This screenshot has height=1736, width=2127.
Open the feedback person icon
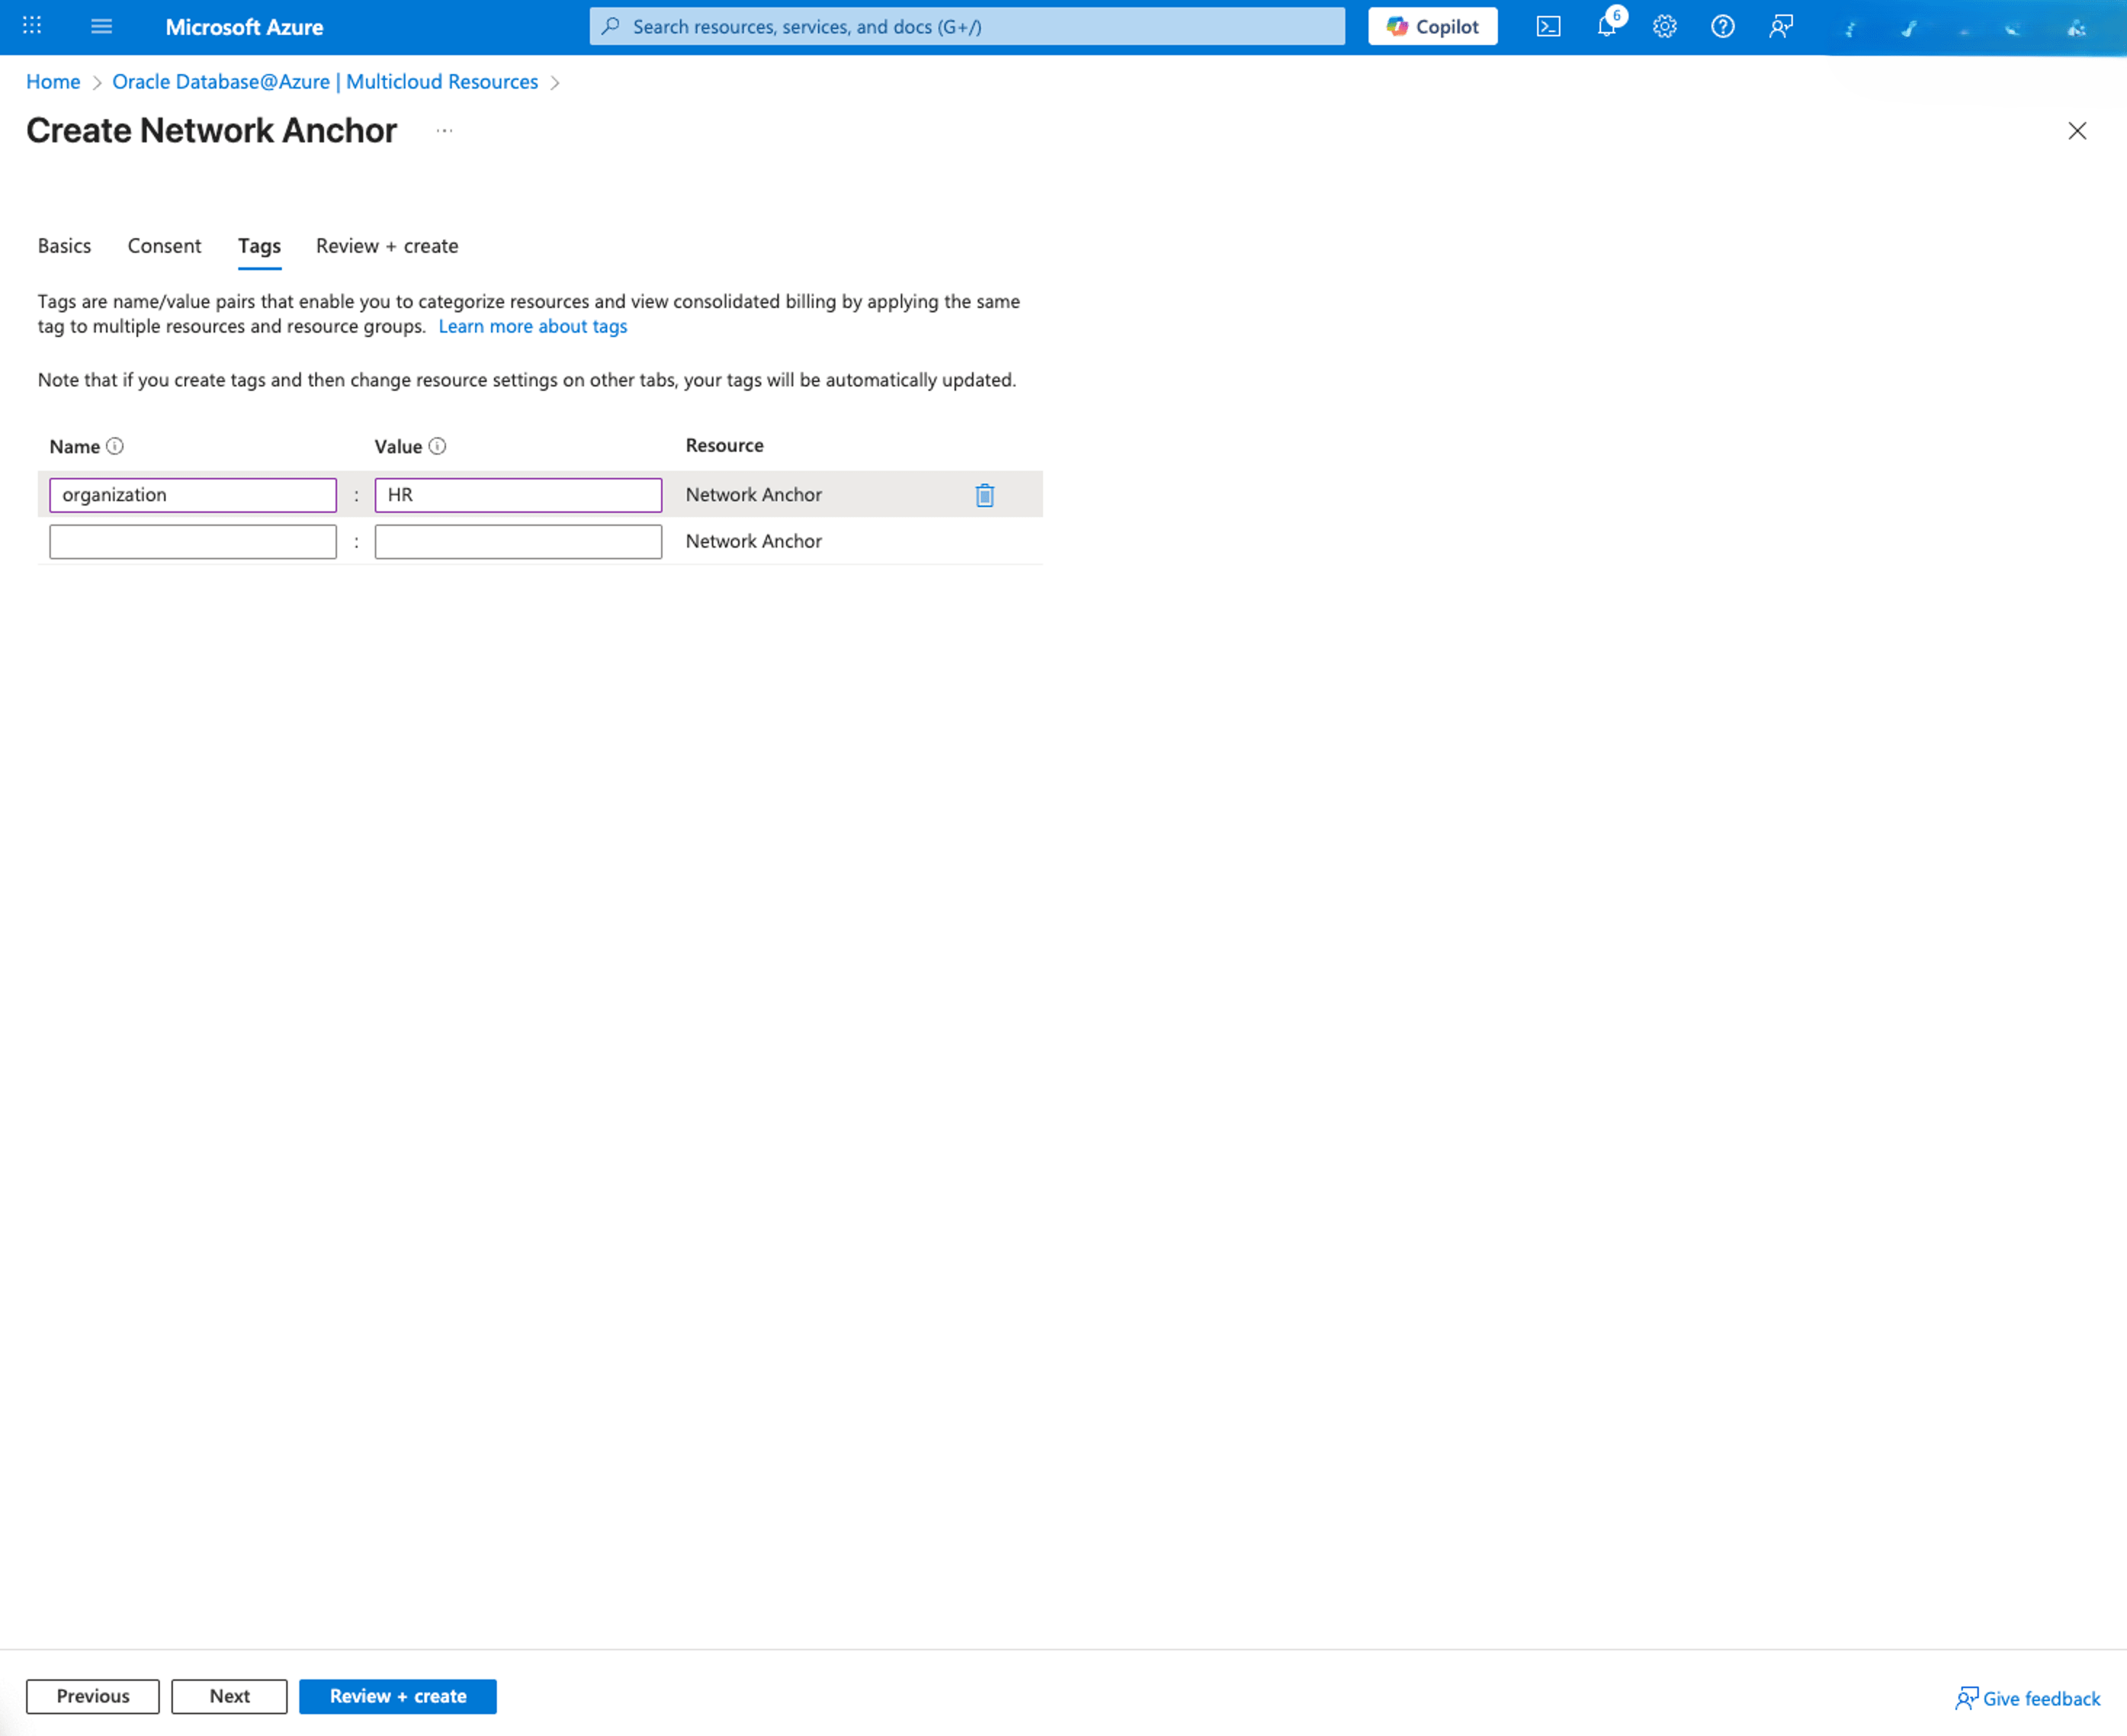1780,27
